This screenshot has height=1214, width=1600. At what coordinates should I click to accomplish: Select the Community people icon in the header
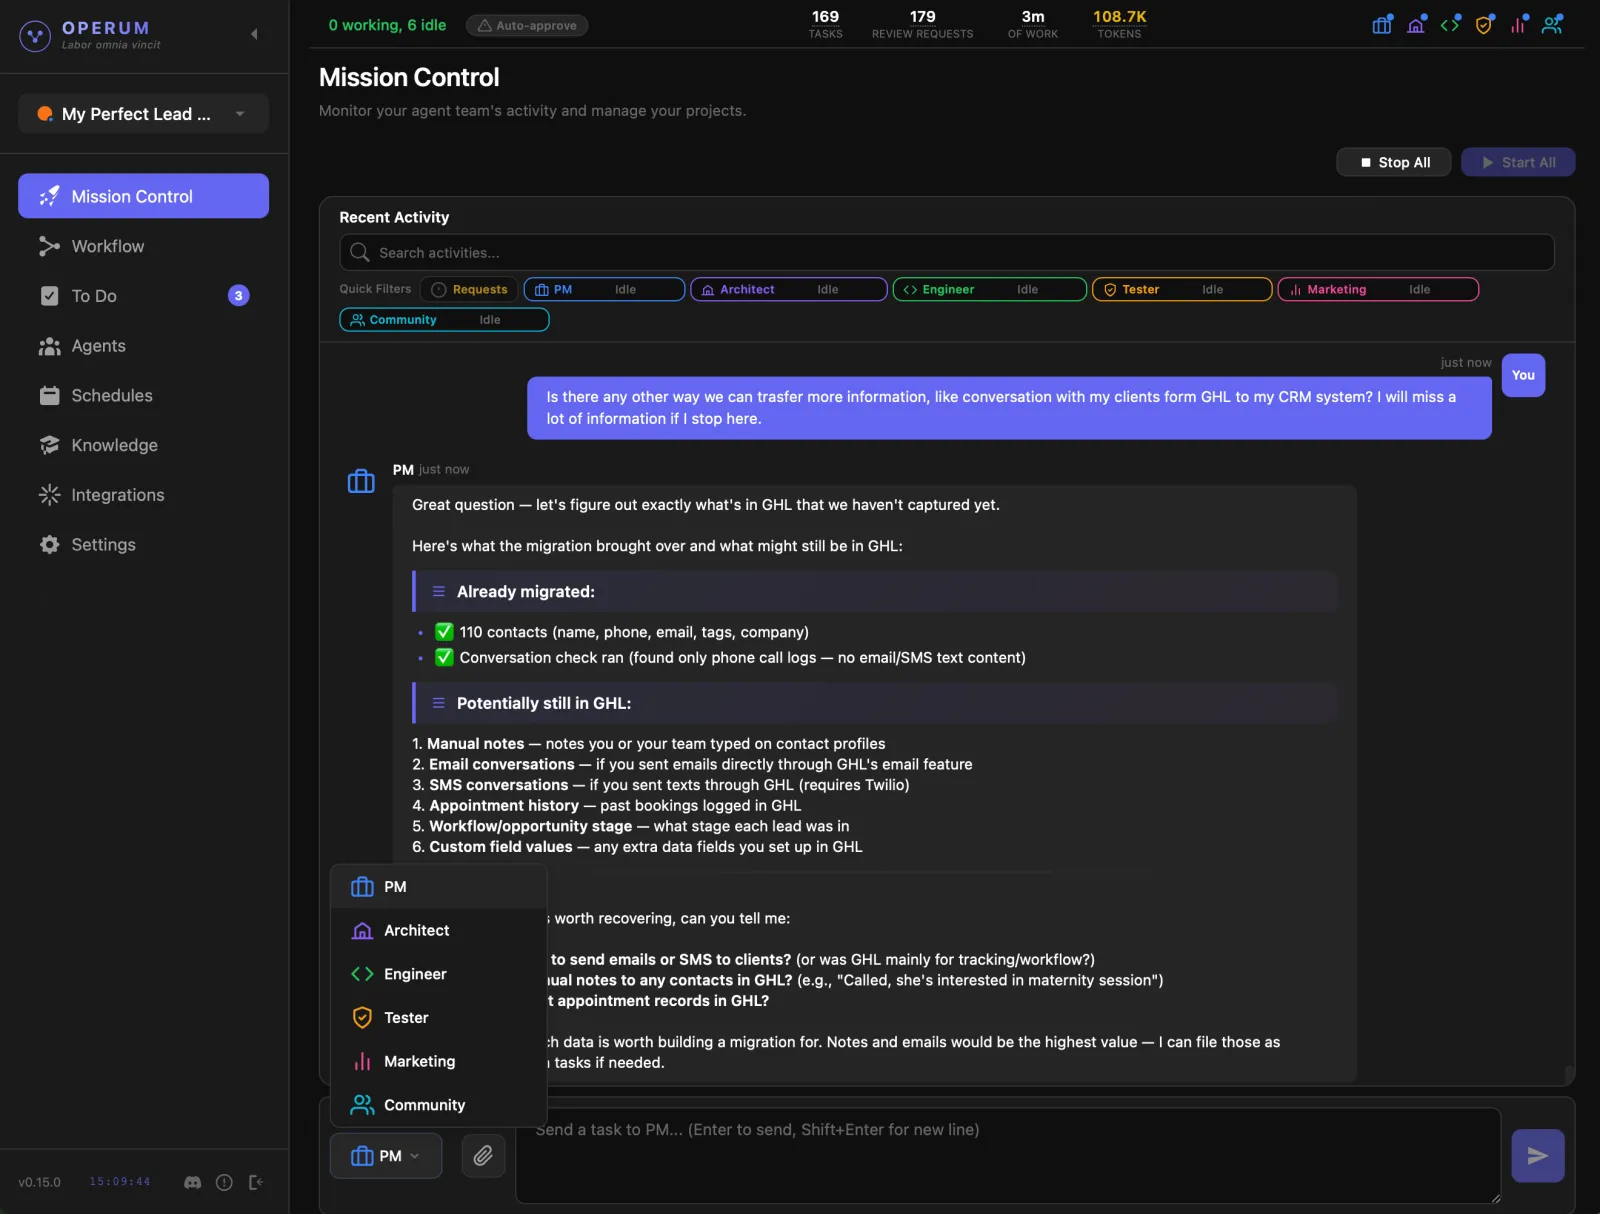point(1551,24)
